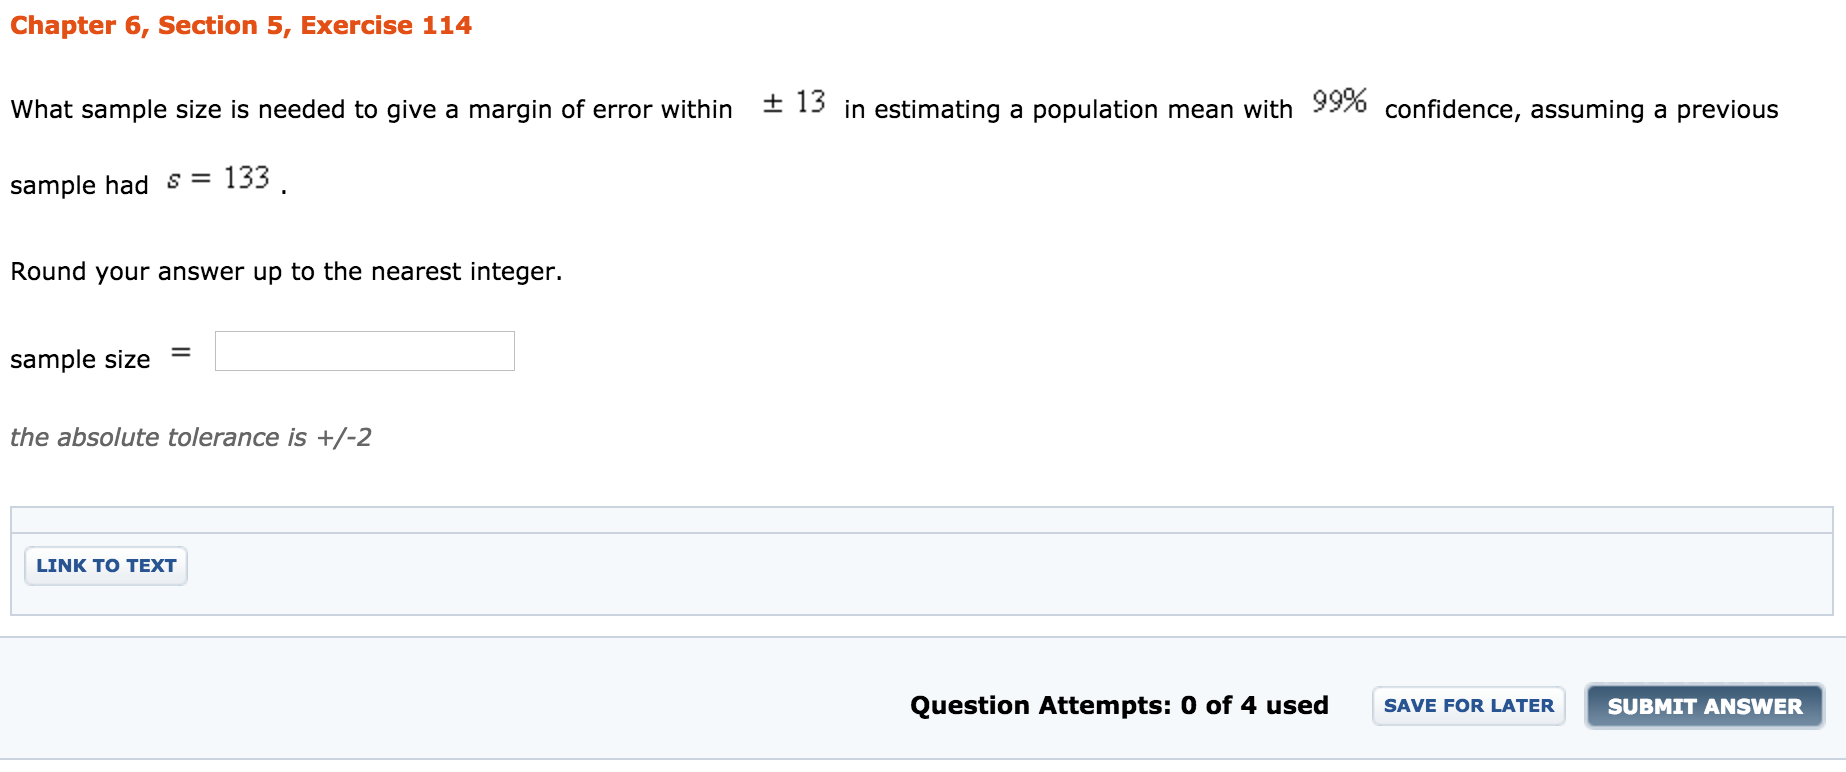The height and width of the screenshot is (772, 1846).
Task: Save this question attempt for later
Action: point(1467,705)
